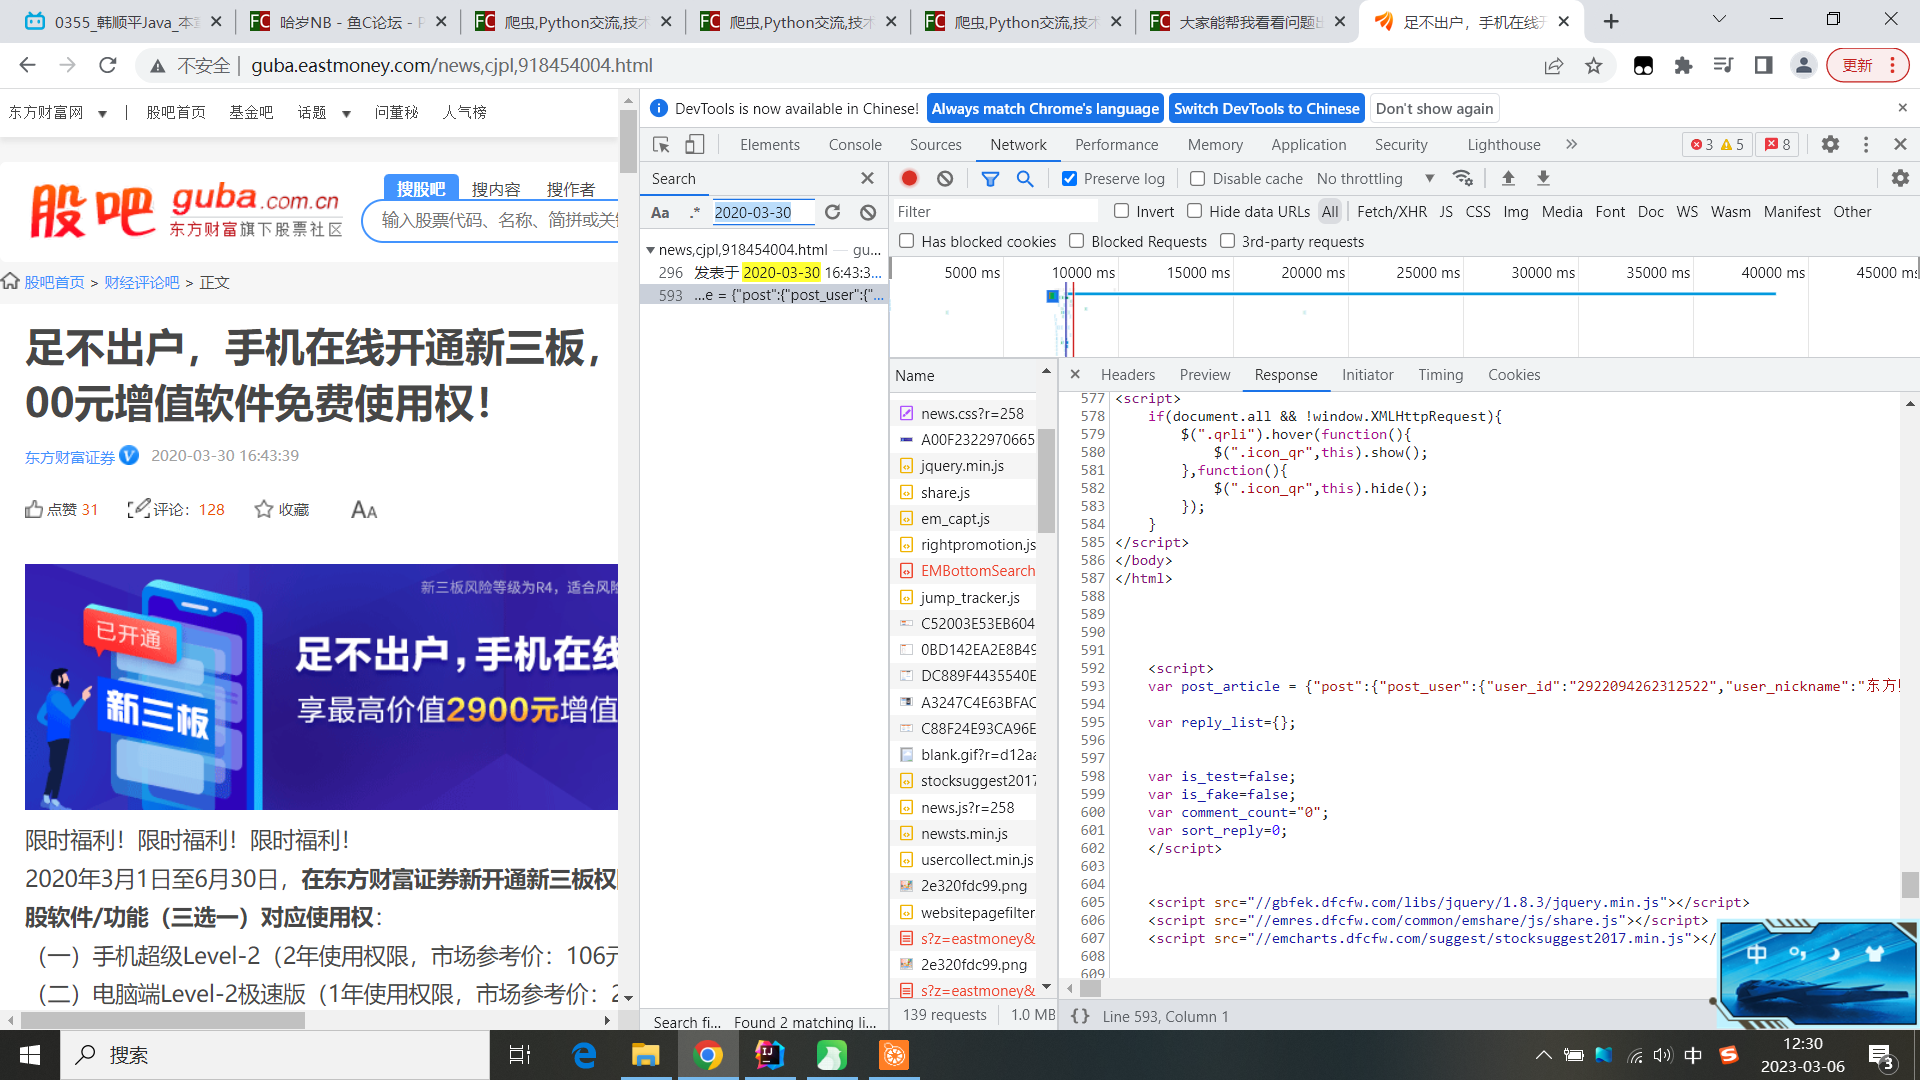The image size is (1920, 1080).
Task: Pretty print the response braces icon
Action: (x=1080, y=1016)
